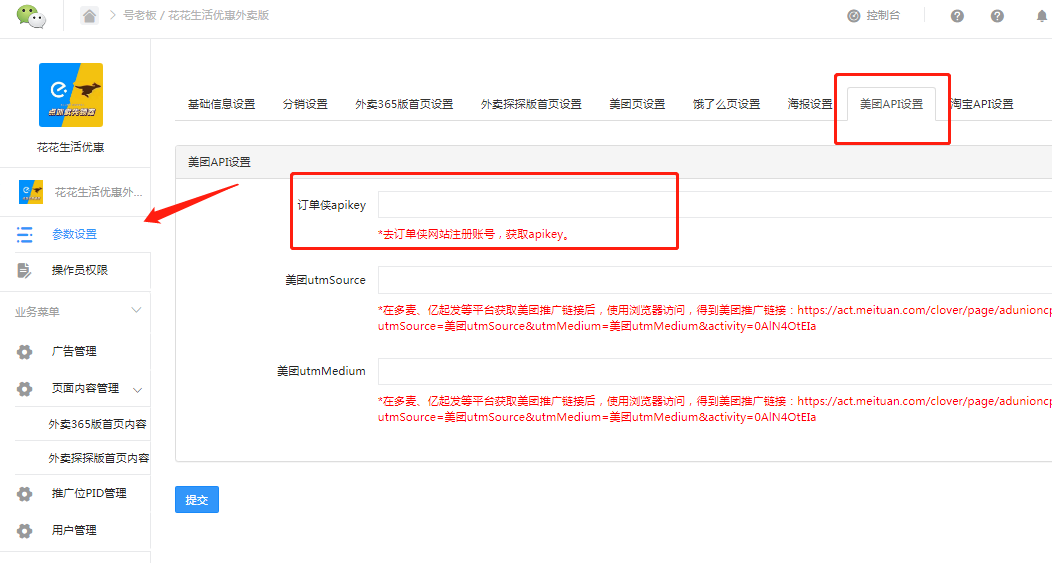Viewport: 1052px width, 563px height.
Task: Click gear icon beside 页面内容管理
Action: point(25,389)
